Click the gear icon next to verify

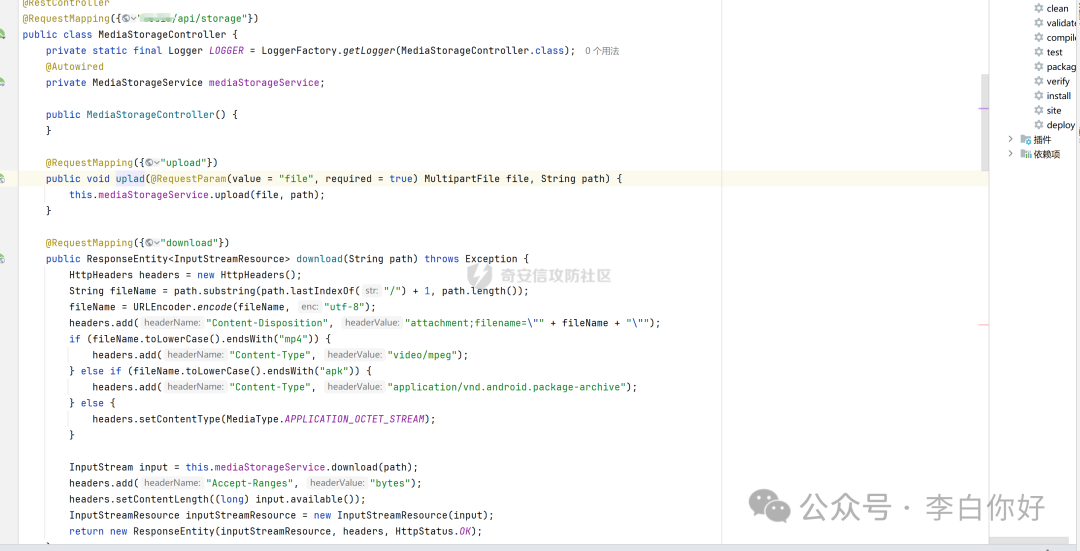pyautogui.click(x=1039, y=81)
